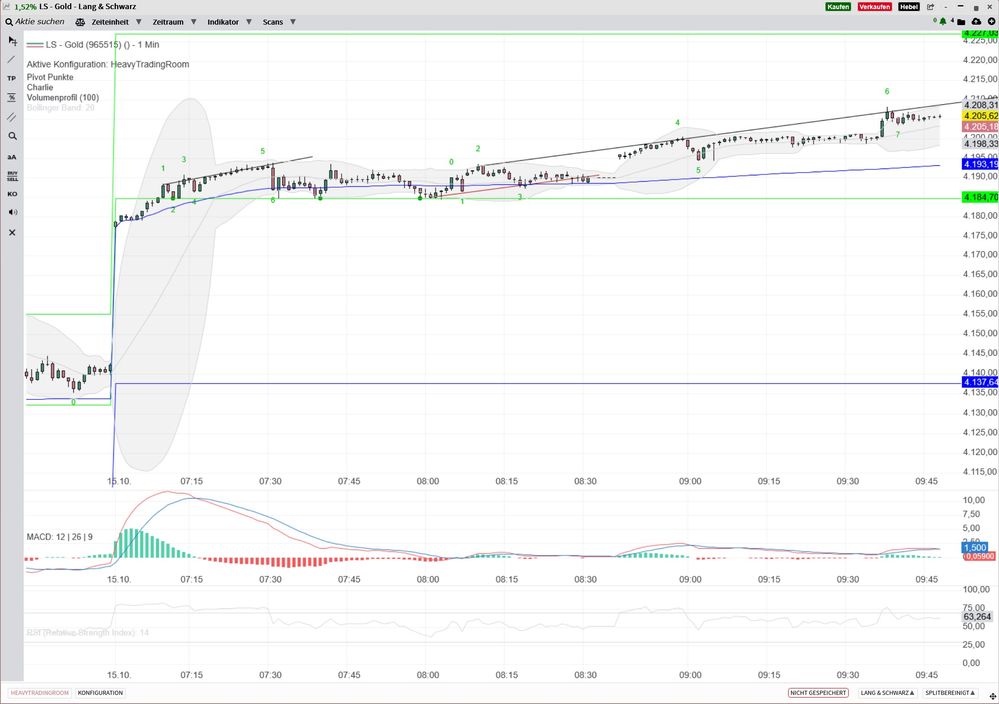
Task: Click the TP take-profit tool
Action: point(12,78)
